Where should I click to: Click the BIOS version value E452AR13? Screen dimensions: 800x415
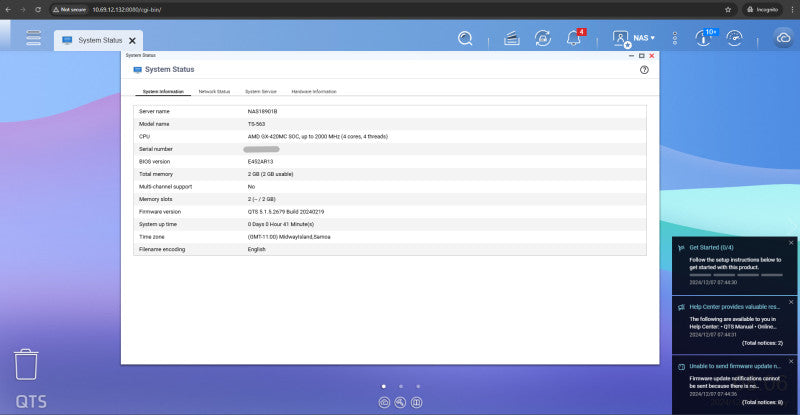tap(260, 161)
